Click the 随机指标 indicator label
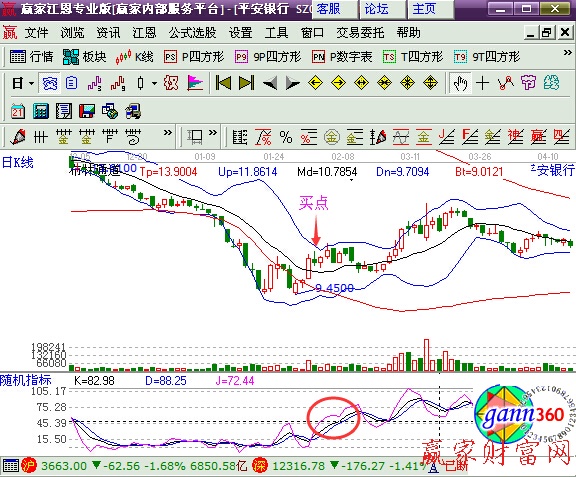 coord(26,380)
